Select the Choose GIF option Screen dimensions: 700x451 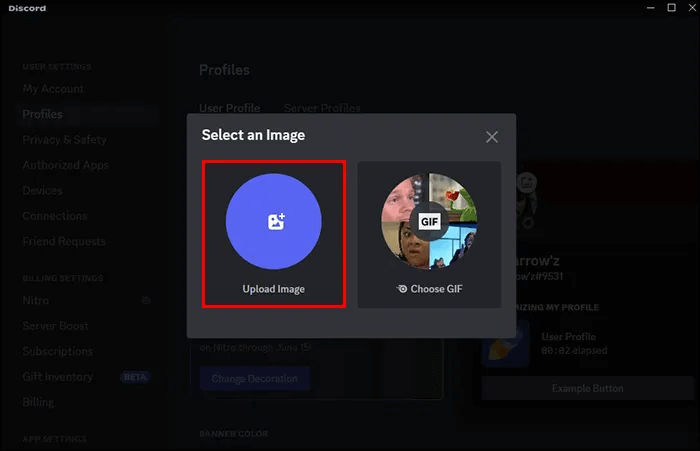tap(429, 235)
